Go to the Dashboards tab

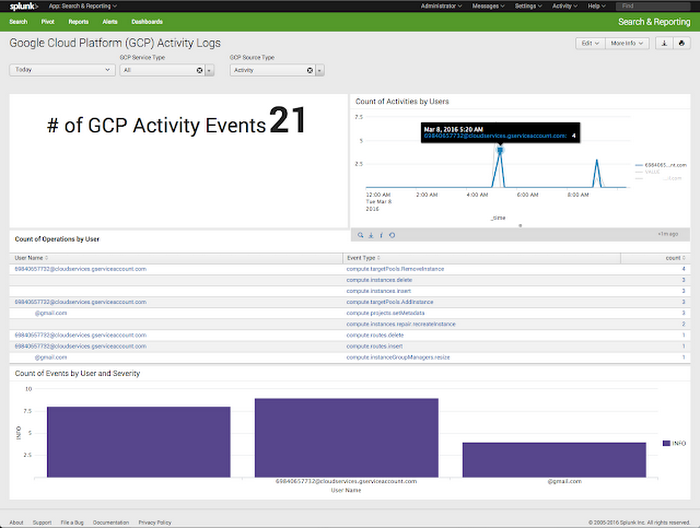coord(147,22)
